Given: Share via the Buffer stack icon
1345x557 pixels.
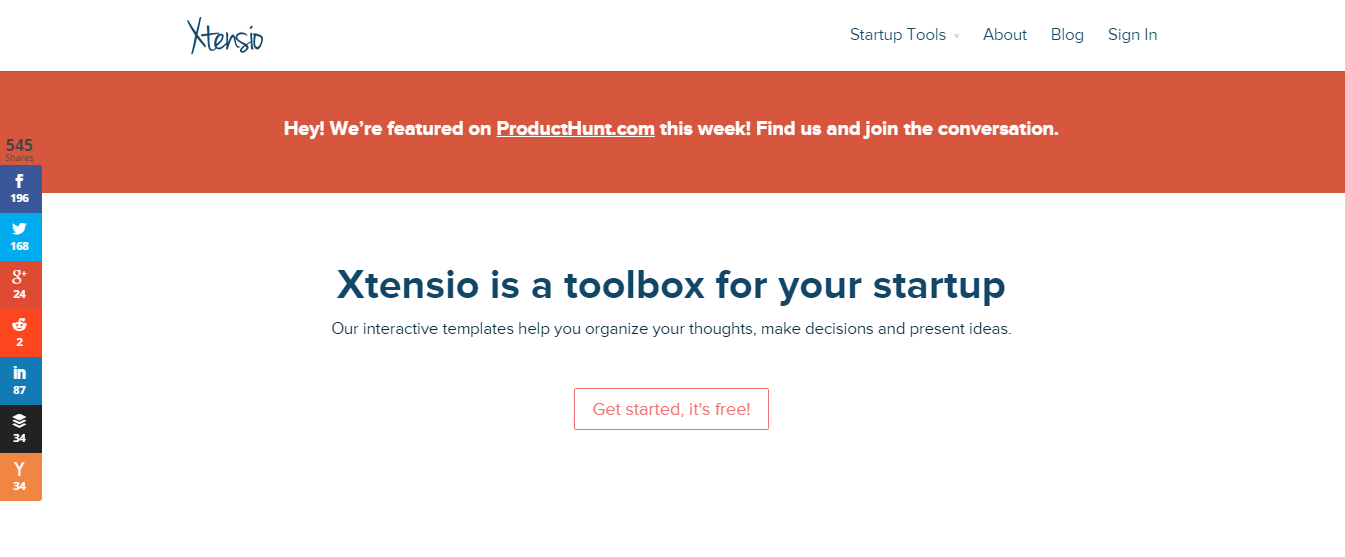Looking at the screenshot, I should (x=20, y=428).
